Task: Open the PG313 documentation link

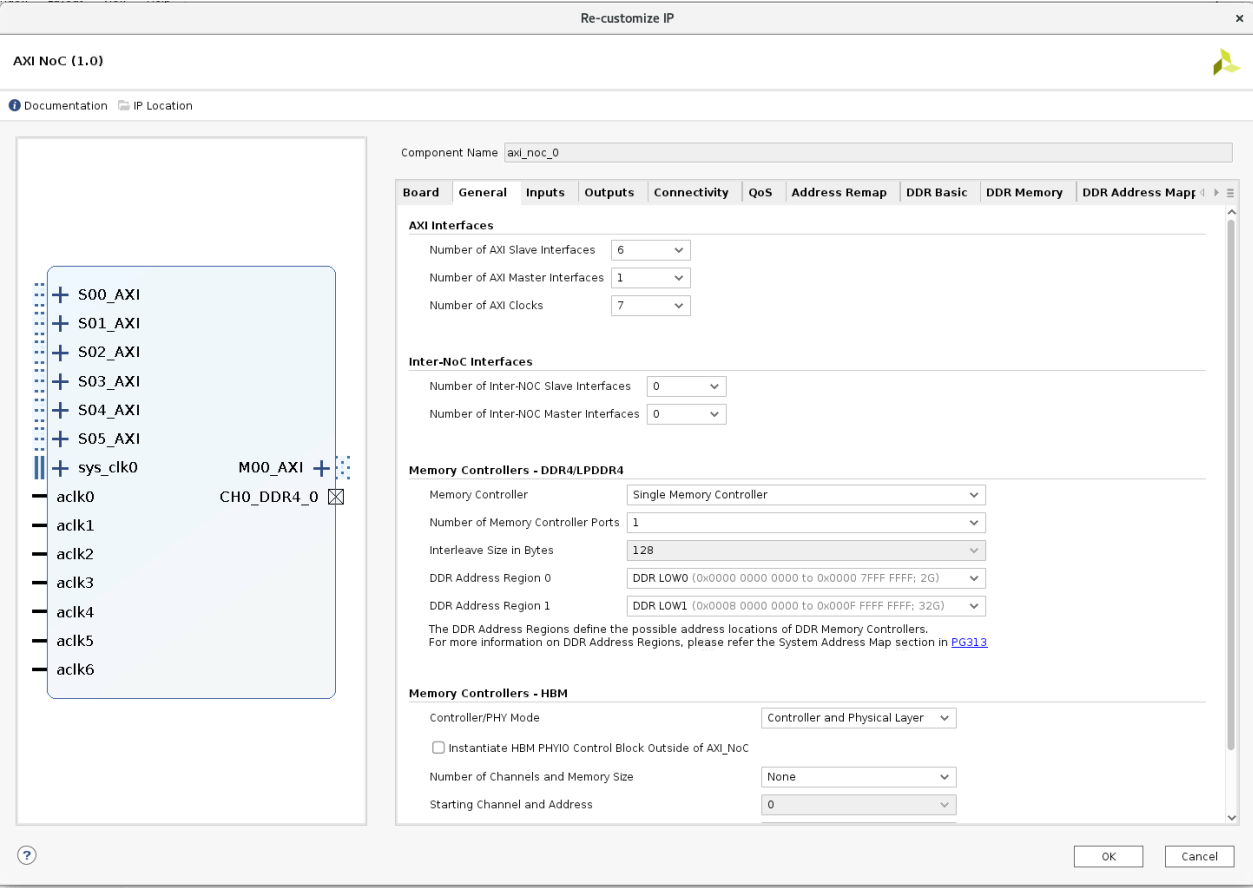Action: (969, 643)
